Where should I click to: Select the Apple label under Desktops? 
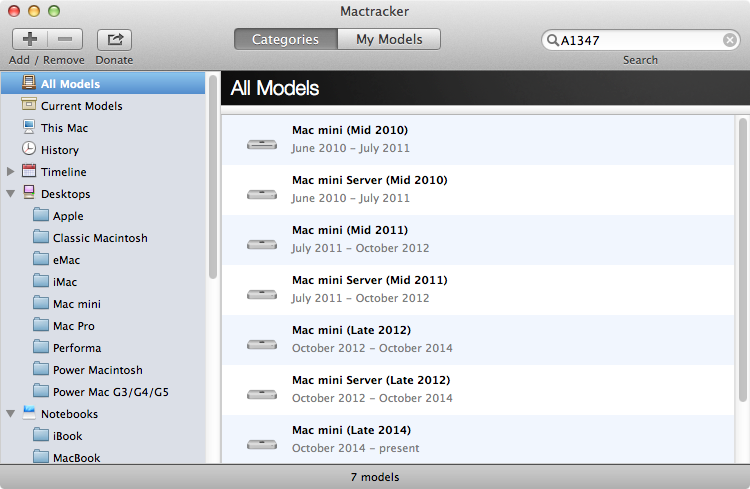pyautogui.click(x=68, y=216)
